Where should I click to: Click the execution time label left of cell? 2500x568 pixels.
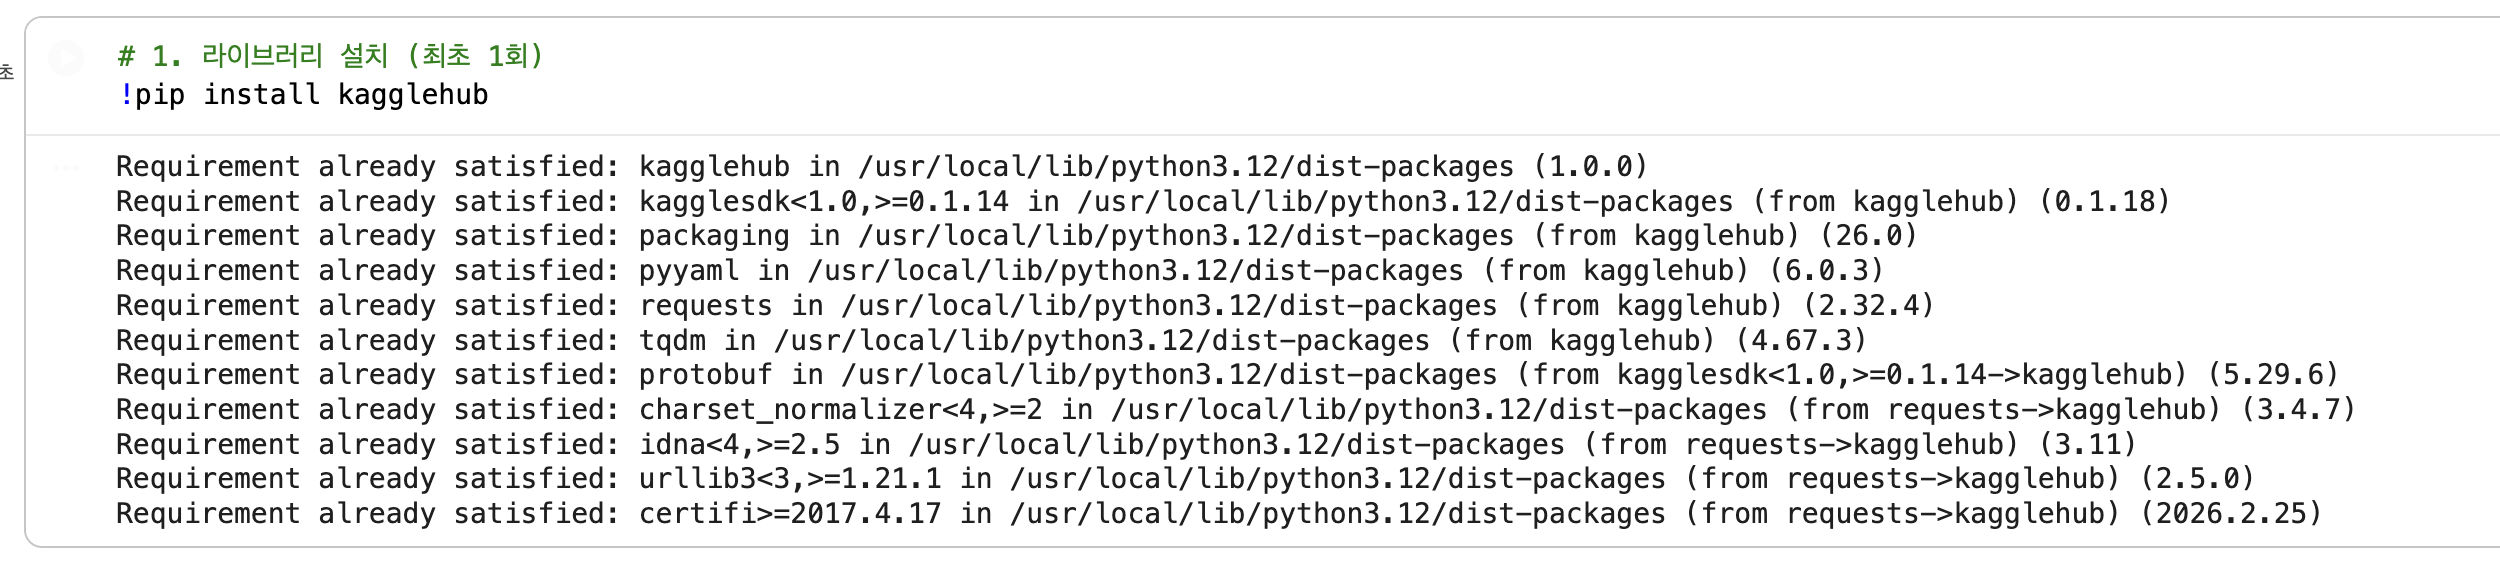(x=7, y=72)
